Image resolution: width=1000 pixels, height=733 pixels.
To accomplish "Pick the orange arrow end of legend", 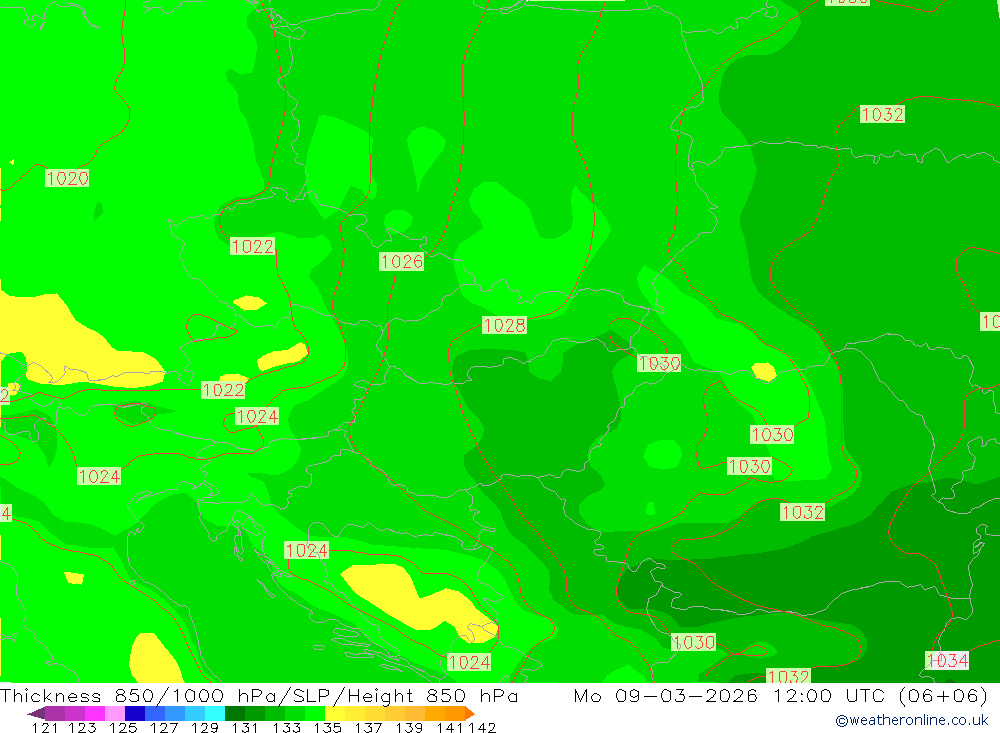I will pos(470,713).
